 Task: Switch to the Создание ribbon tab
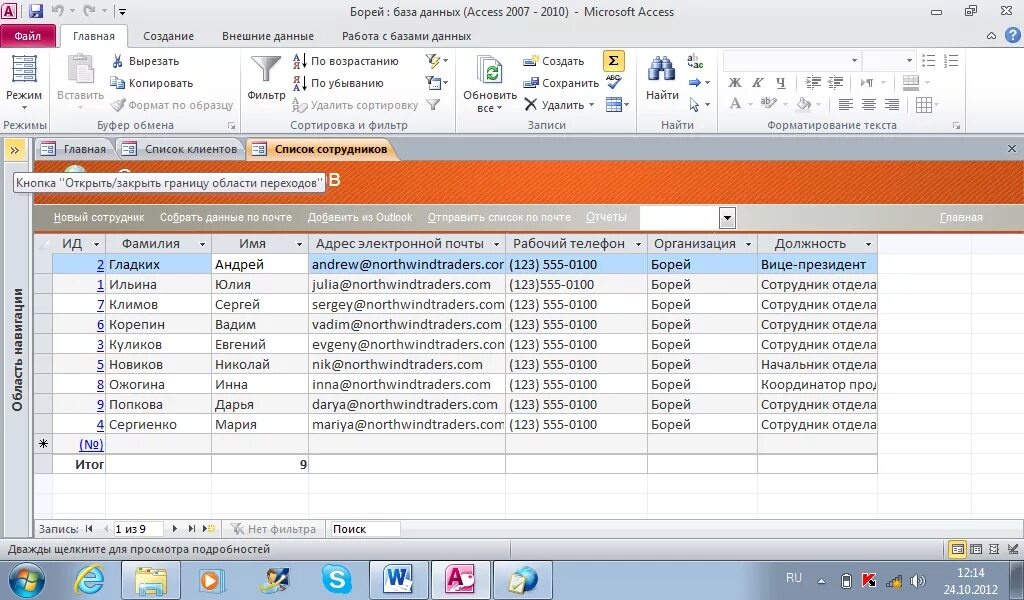(x=168, y=36)
